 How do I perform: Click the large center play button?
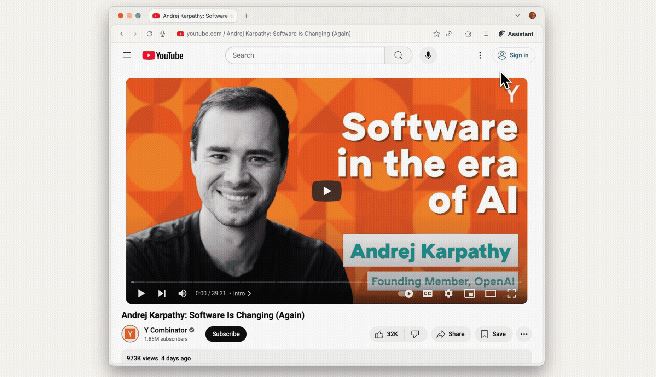pyautogui.click(x=327, y=191)
